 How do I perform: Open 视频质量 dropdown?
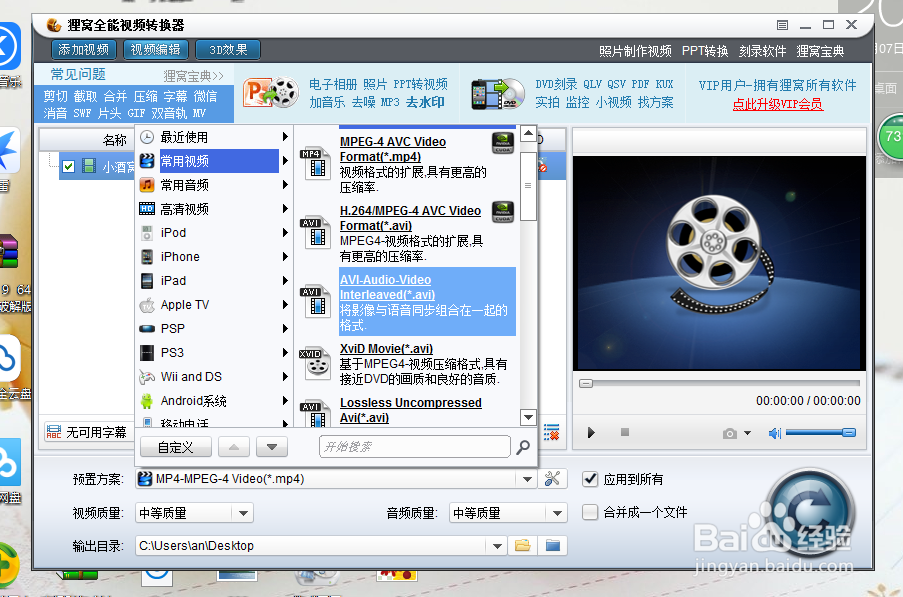243,513
